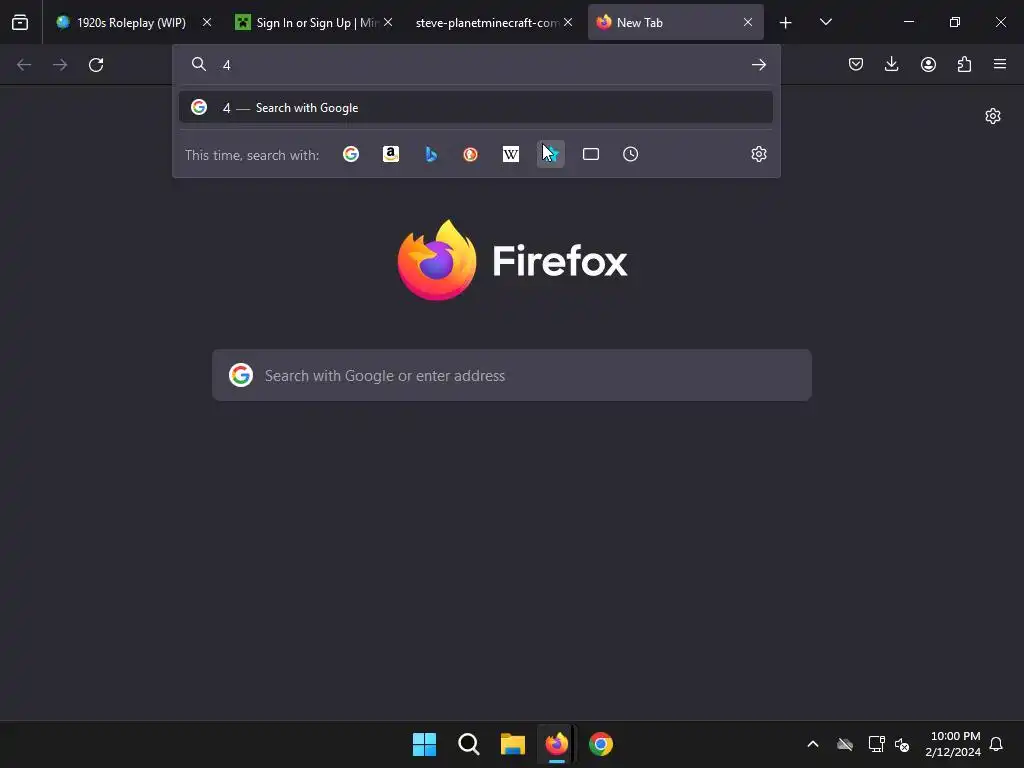Show hidden system tray icons
This screenshot has height=768, width=1024.
click(813, 744)
